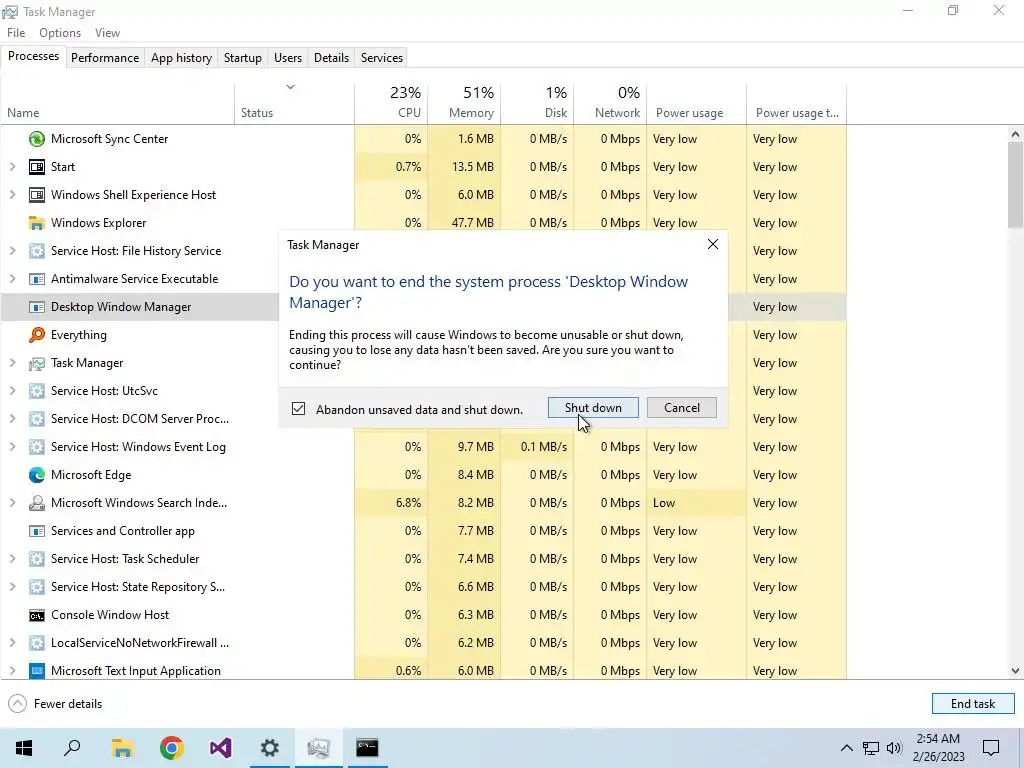Expand Antimalware Service Executable group

click(12, 279)
